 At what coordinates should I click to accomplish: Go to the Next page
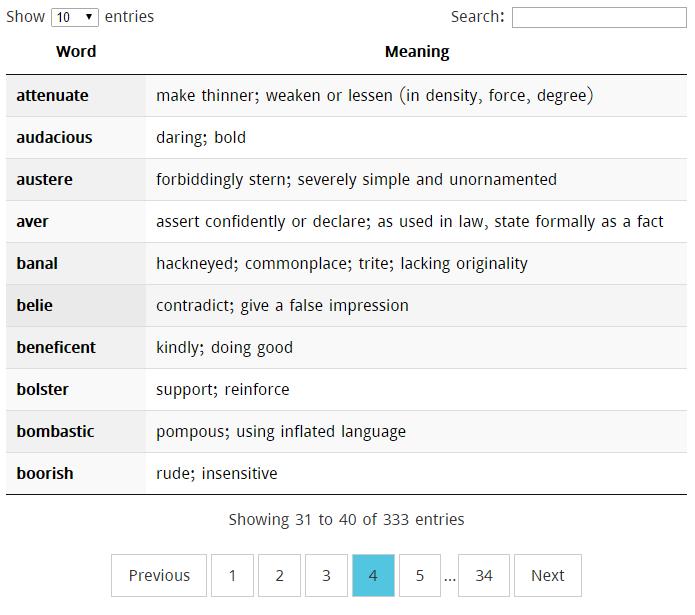pyautogui.click(x=547, y=575)
